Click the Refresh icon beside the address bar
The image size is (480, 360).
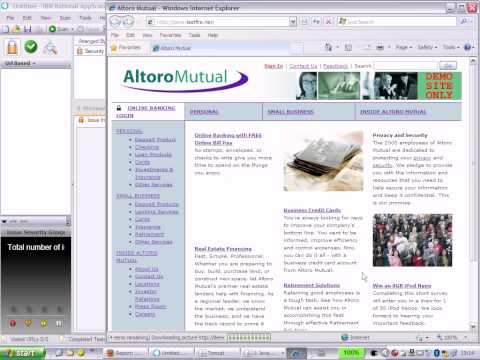tap(316, 22)
